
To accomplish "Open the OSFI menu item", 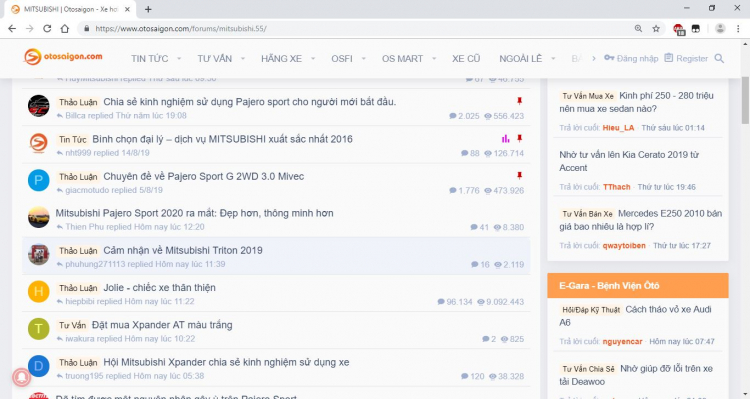I will 342,59.
